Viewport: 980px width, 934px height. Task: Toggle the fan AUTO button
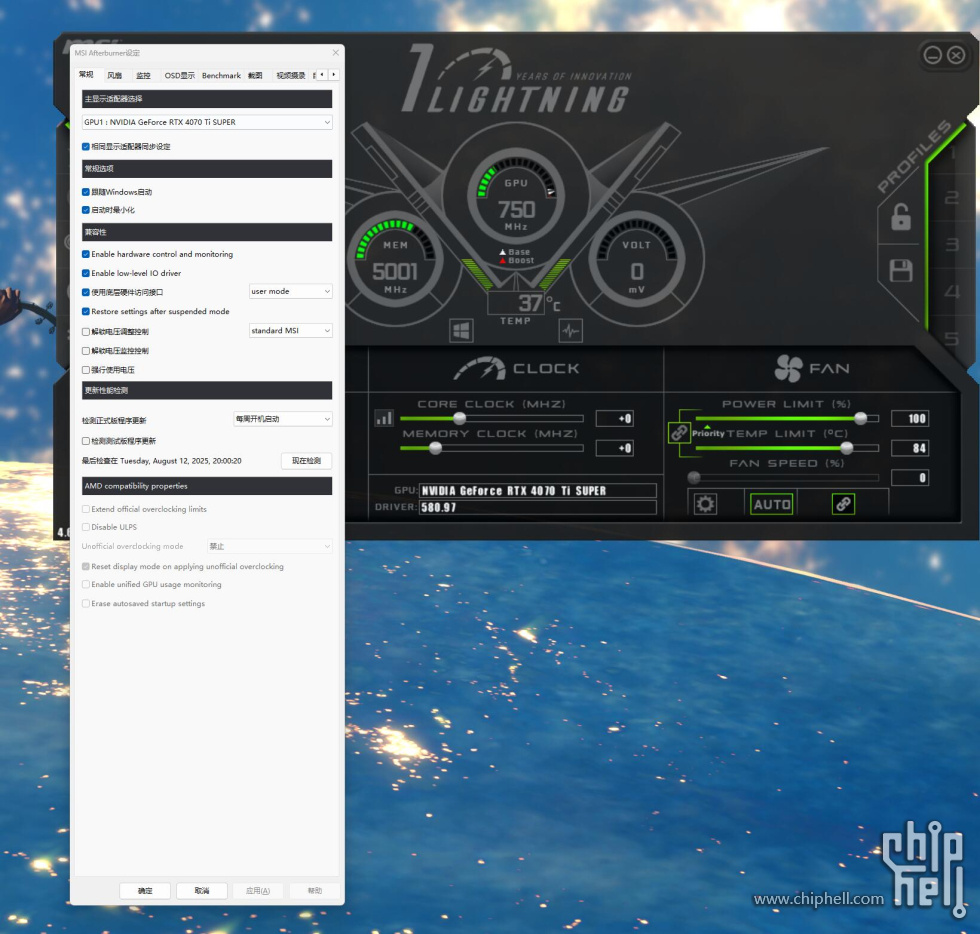pos(772,504)
